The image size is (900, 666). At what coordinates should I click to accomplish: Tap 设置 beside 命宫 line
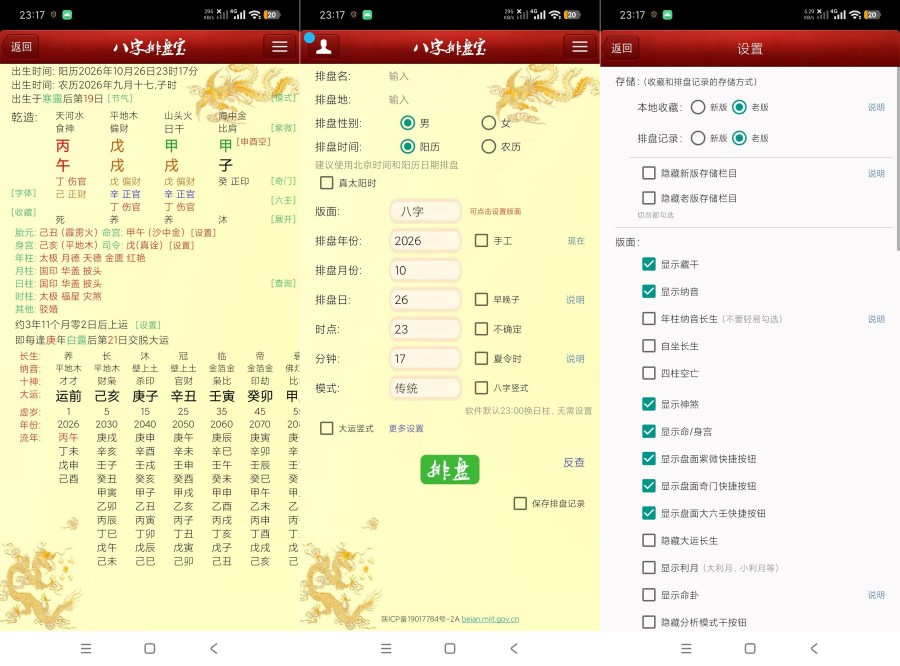[x=203, y=233]
